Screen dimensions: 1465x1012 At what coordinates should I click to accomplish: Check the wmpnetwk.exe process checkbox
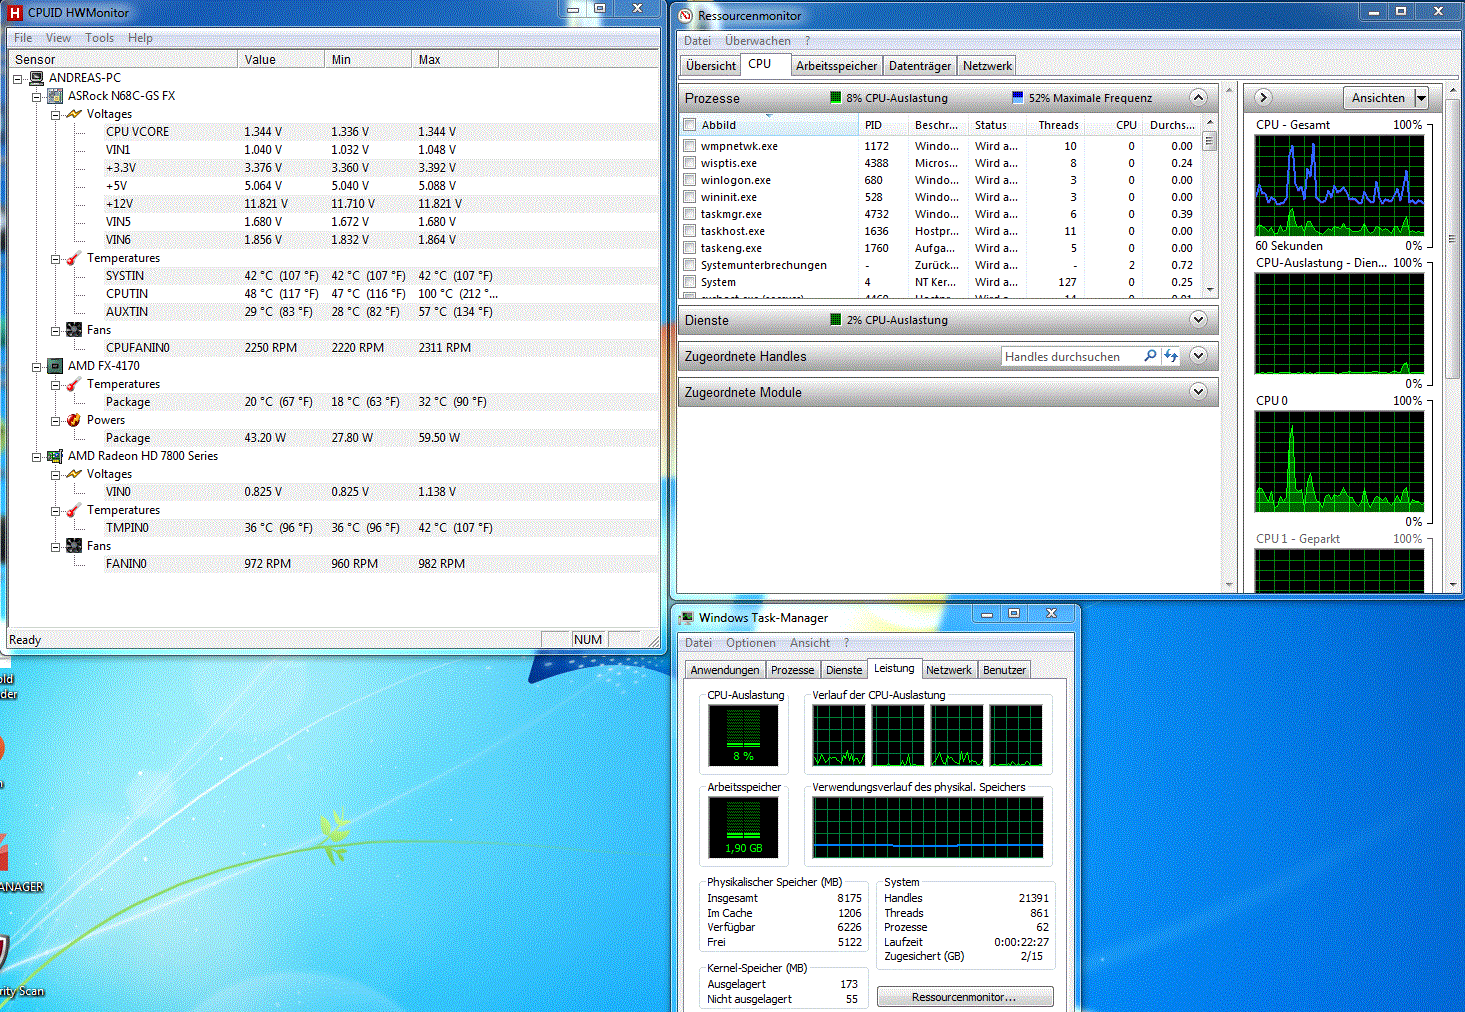tap(690, 146)
